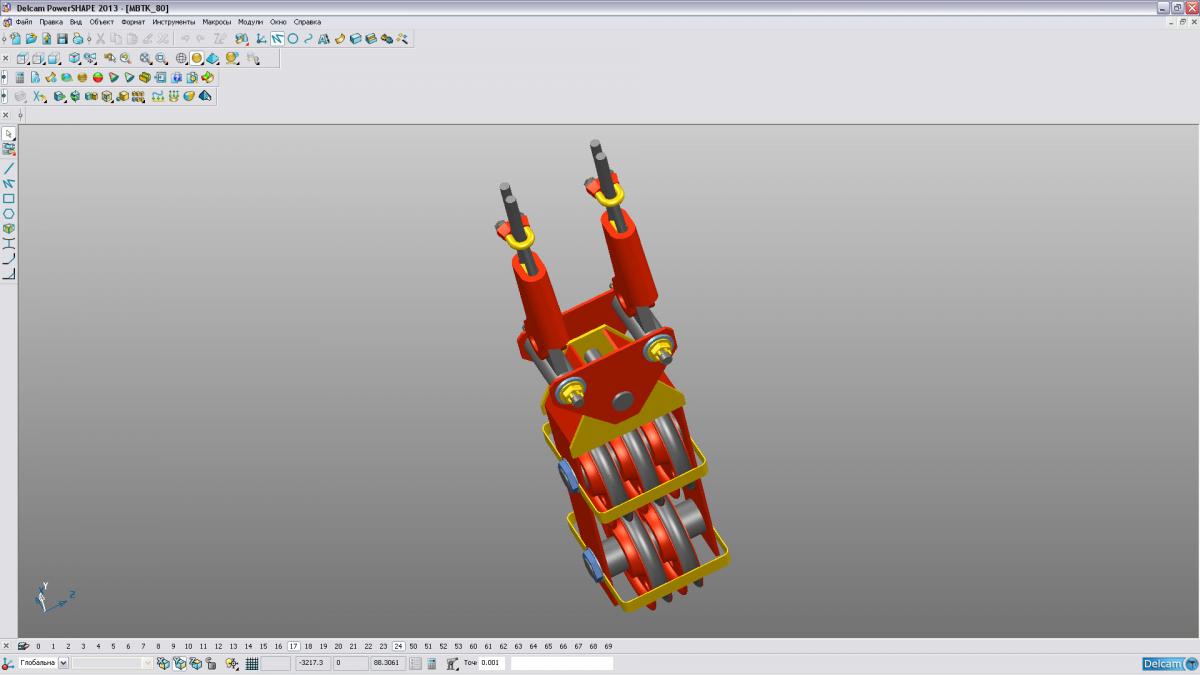The image size is (1200, 675).
Task: Toggle level 0 visibility
Action: (38, 646)
